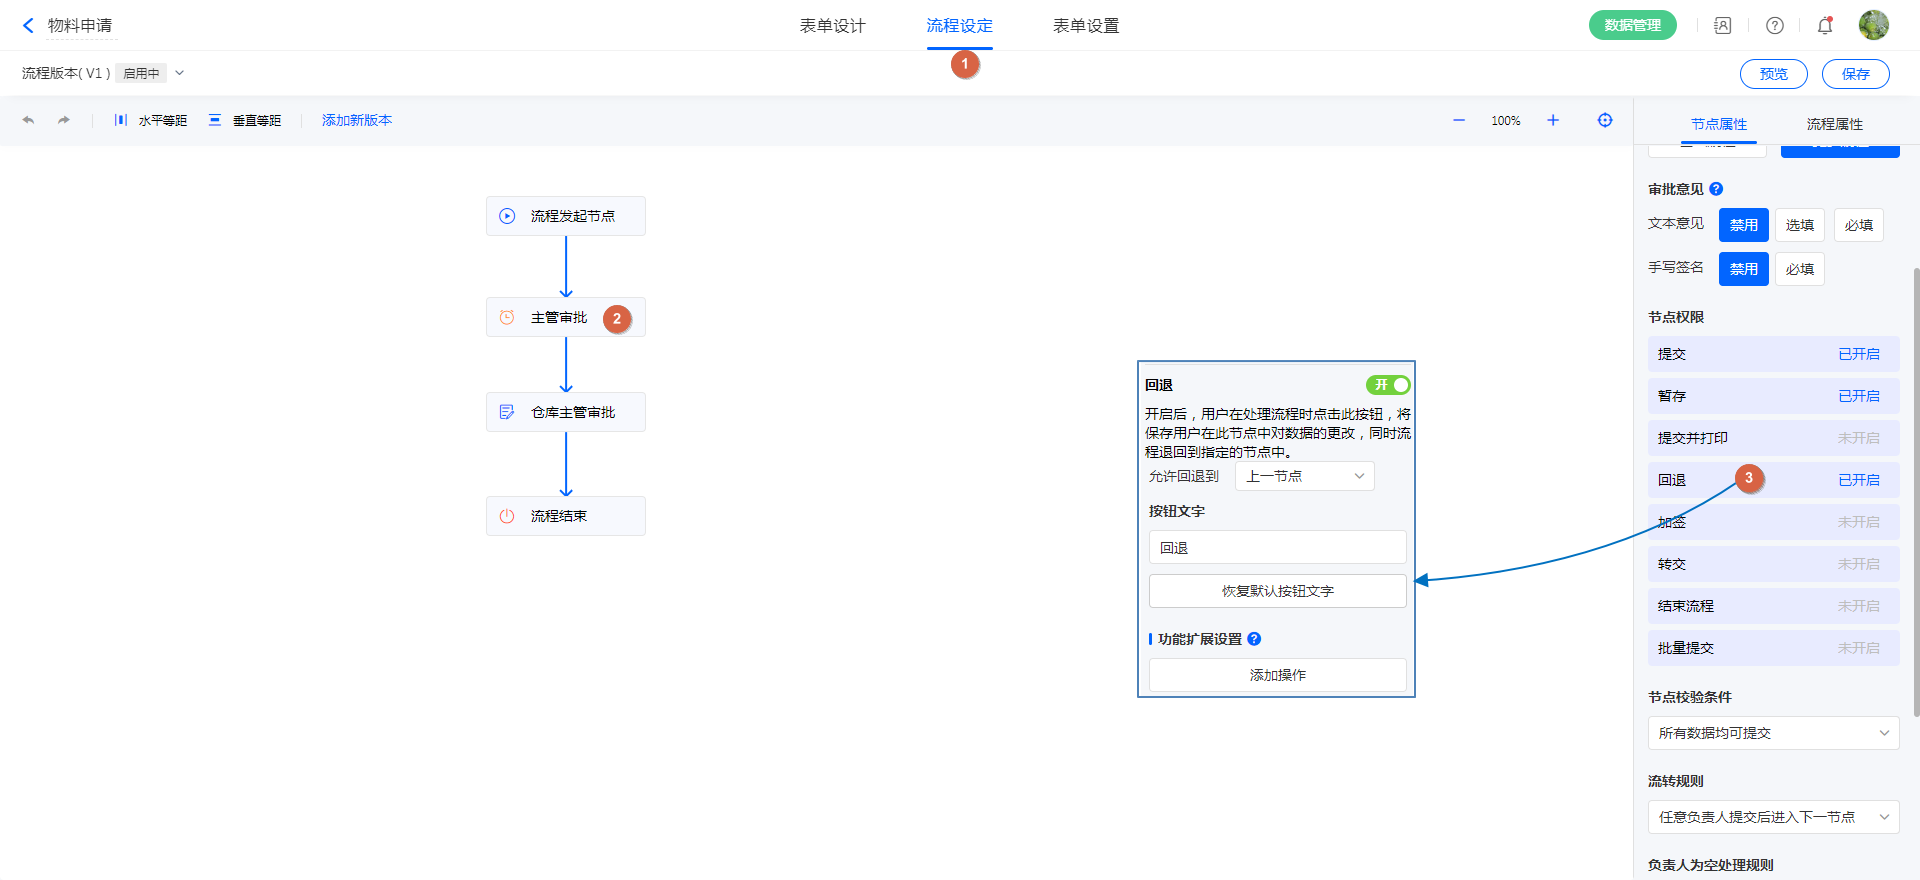The image size is (1920, 880).
Task: Zoom in with the plus icon
Action: pyautogui.click(x=1553, y=120)
